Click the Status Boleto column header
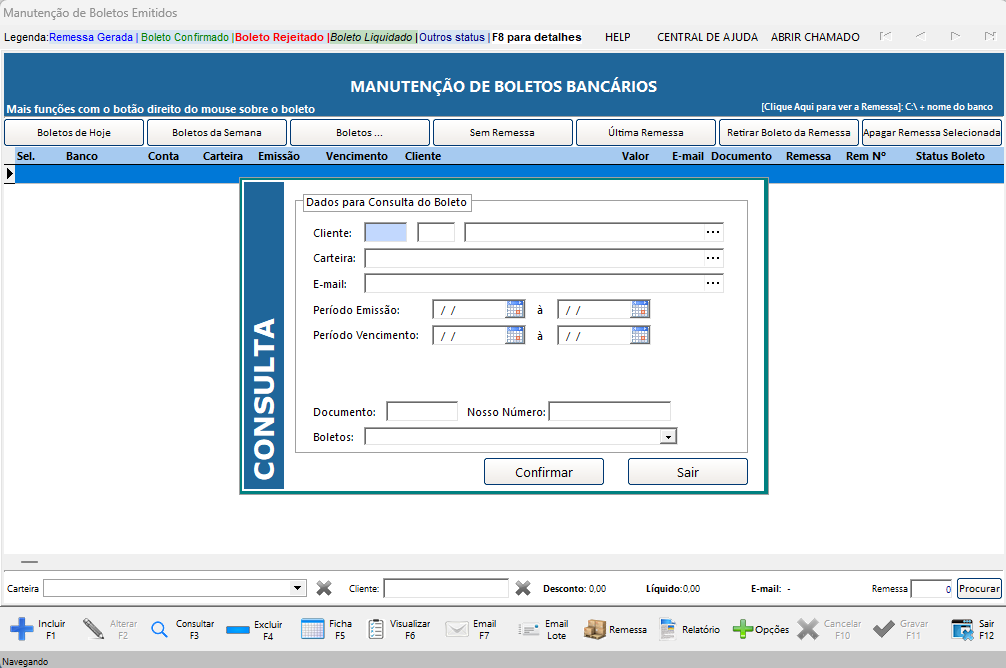This screenshot has width=1006, height=668. point(950,156)
